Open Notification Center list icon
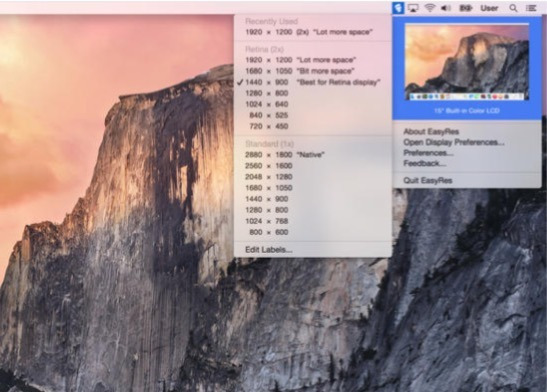 click(x=531, y=8)
